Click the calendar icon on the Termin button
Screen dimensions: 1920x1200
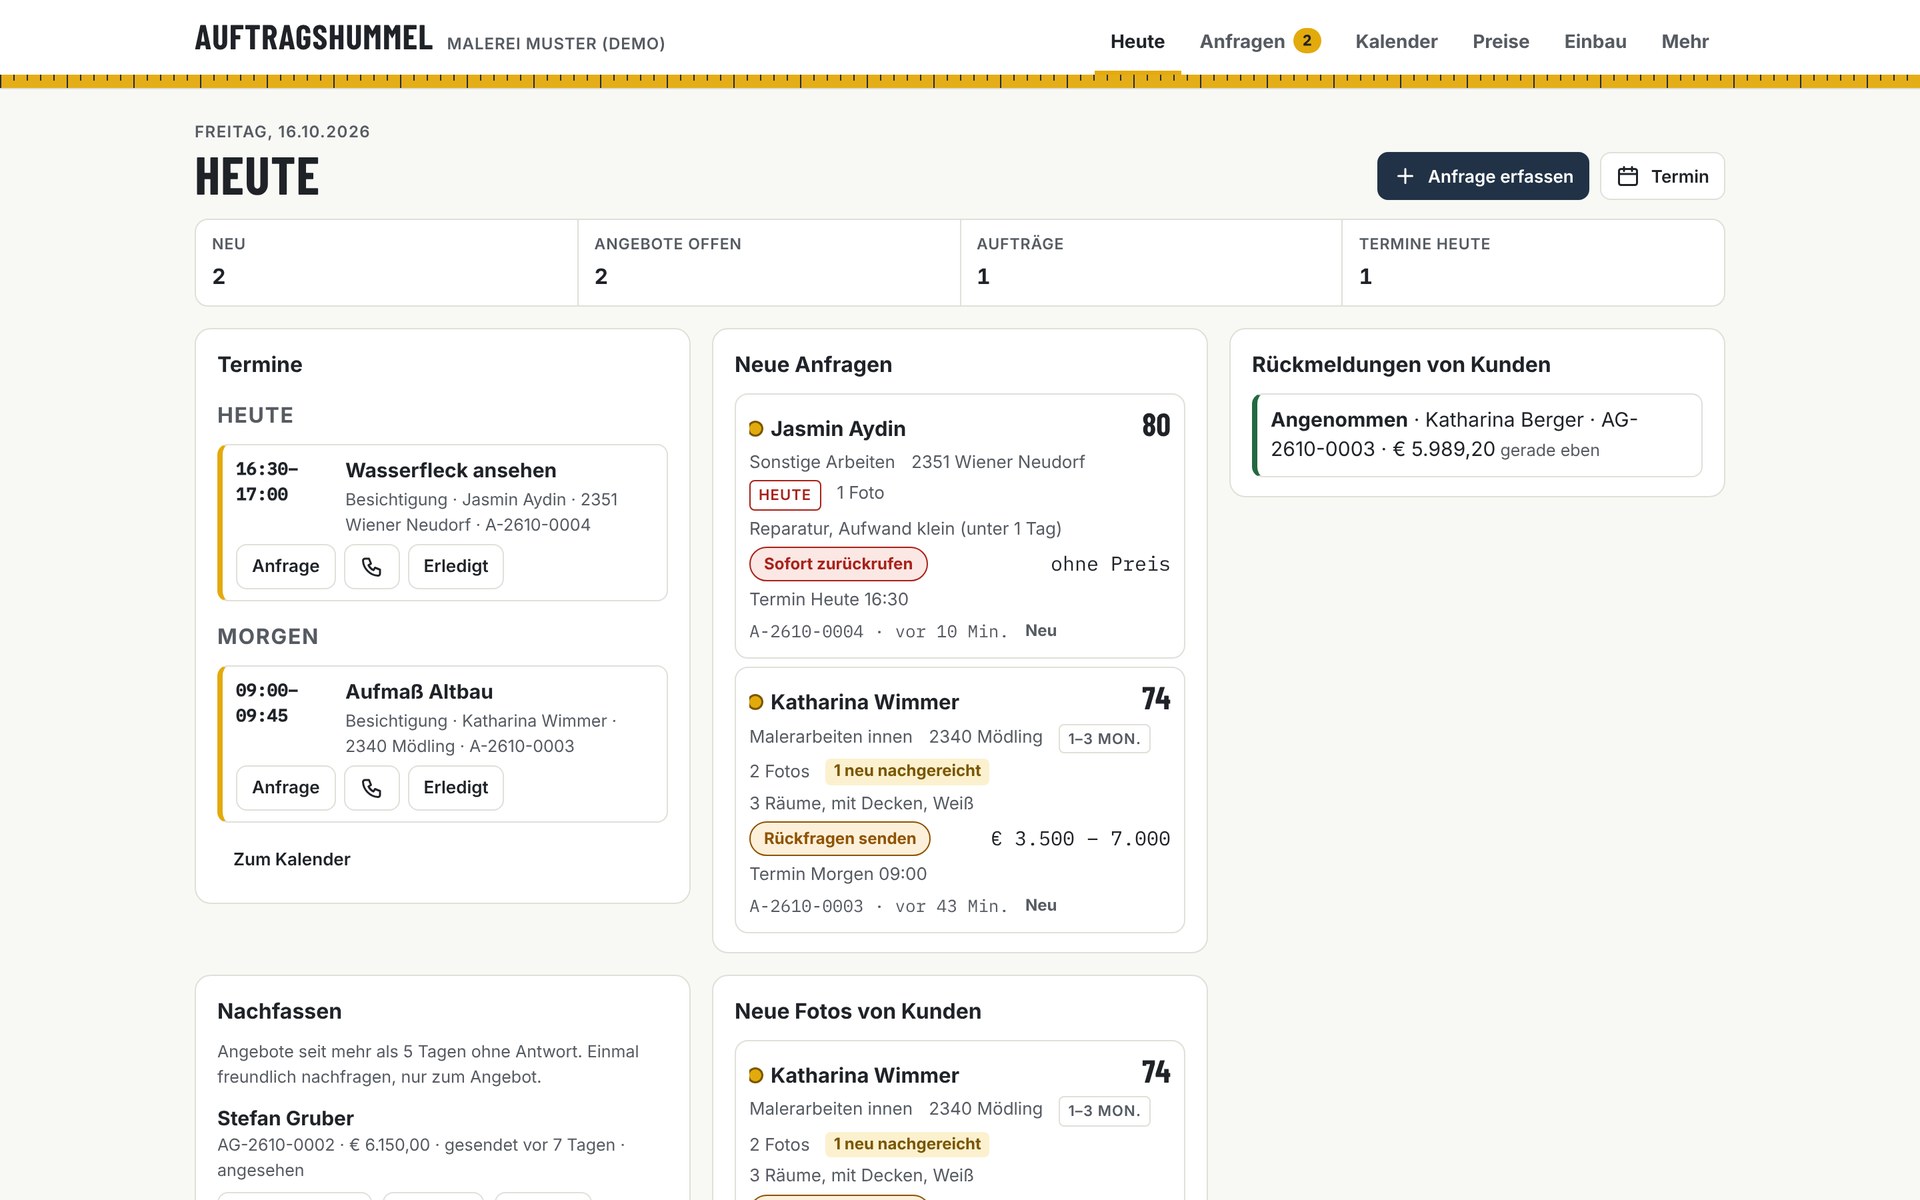pyautogui.click(x=1628, y=176)
